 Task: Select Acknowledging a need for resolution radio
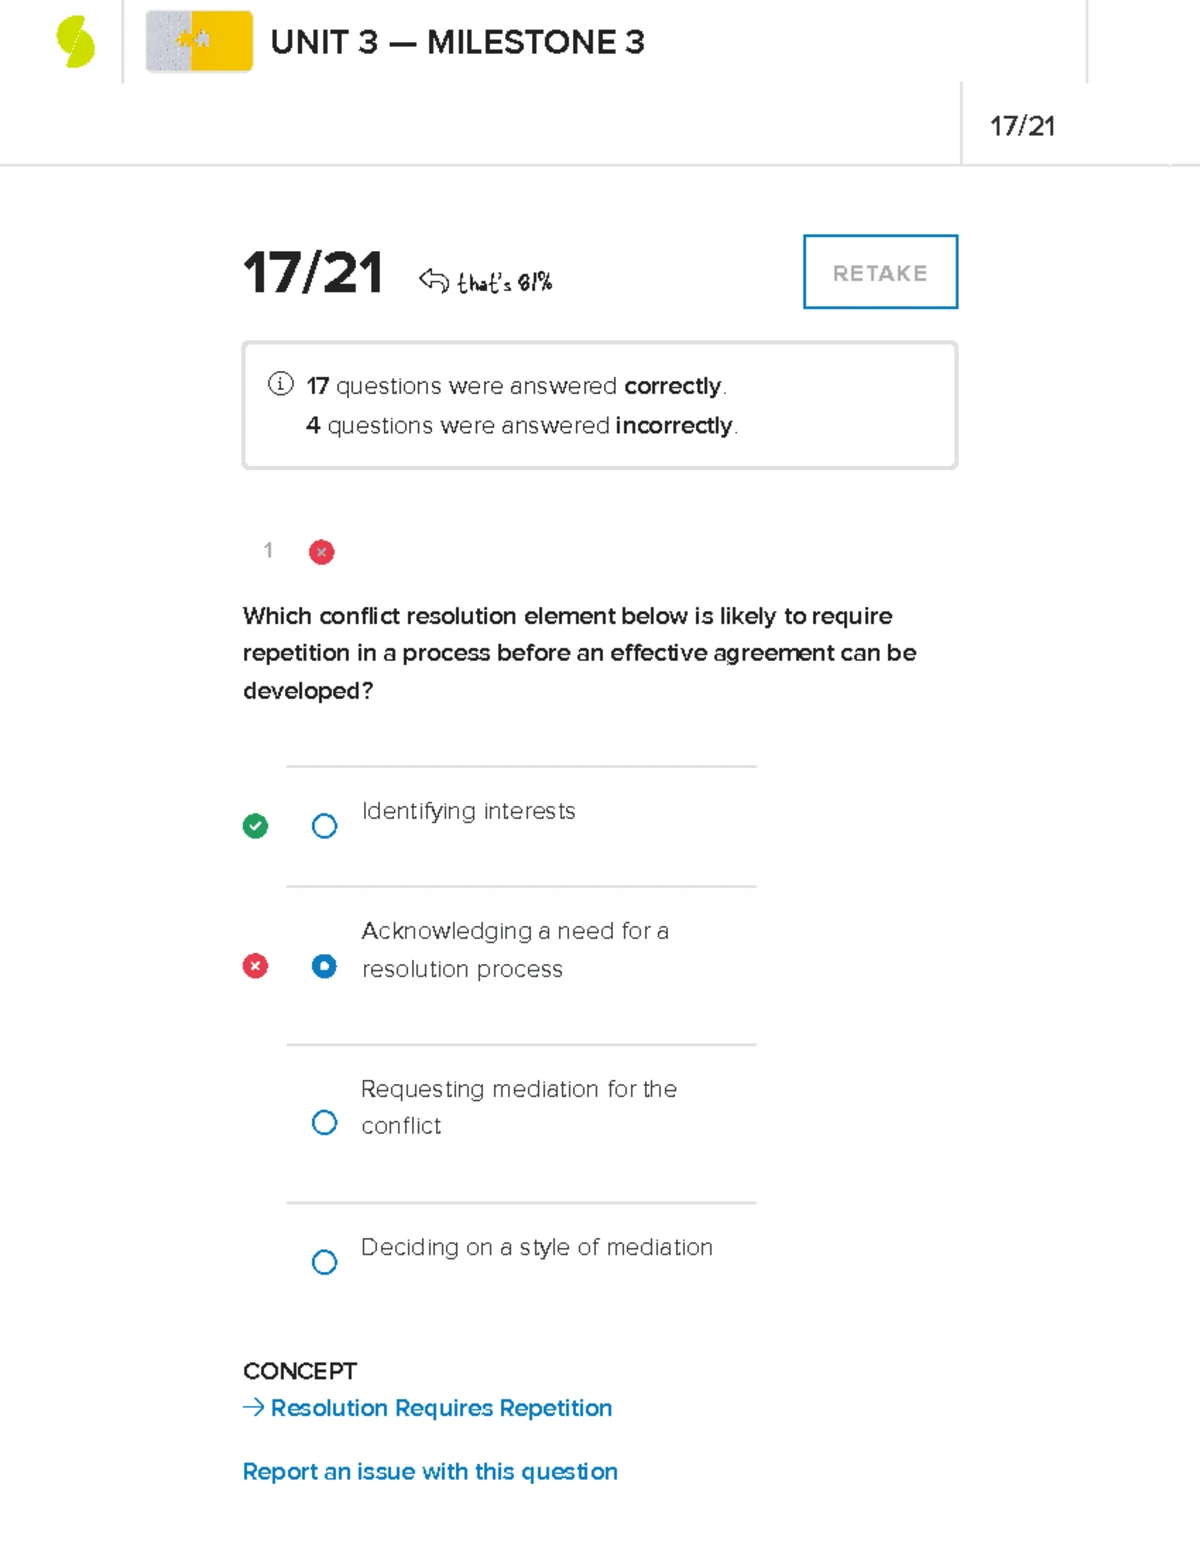[324, 966]
